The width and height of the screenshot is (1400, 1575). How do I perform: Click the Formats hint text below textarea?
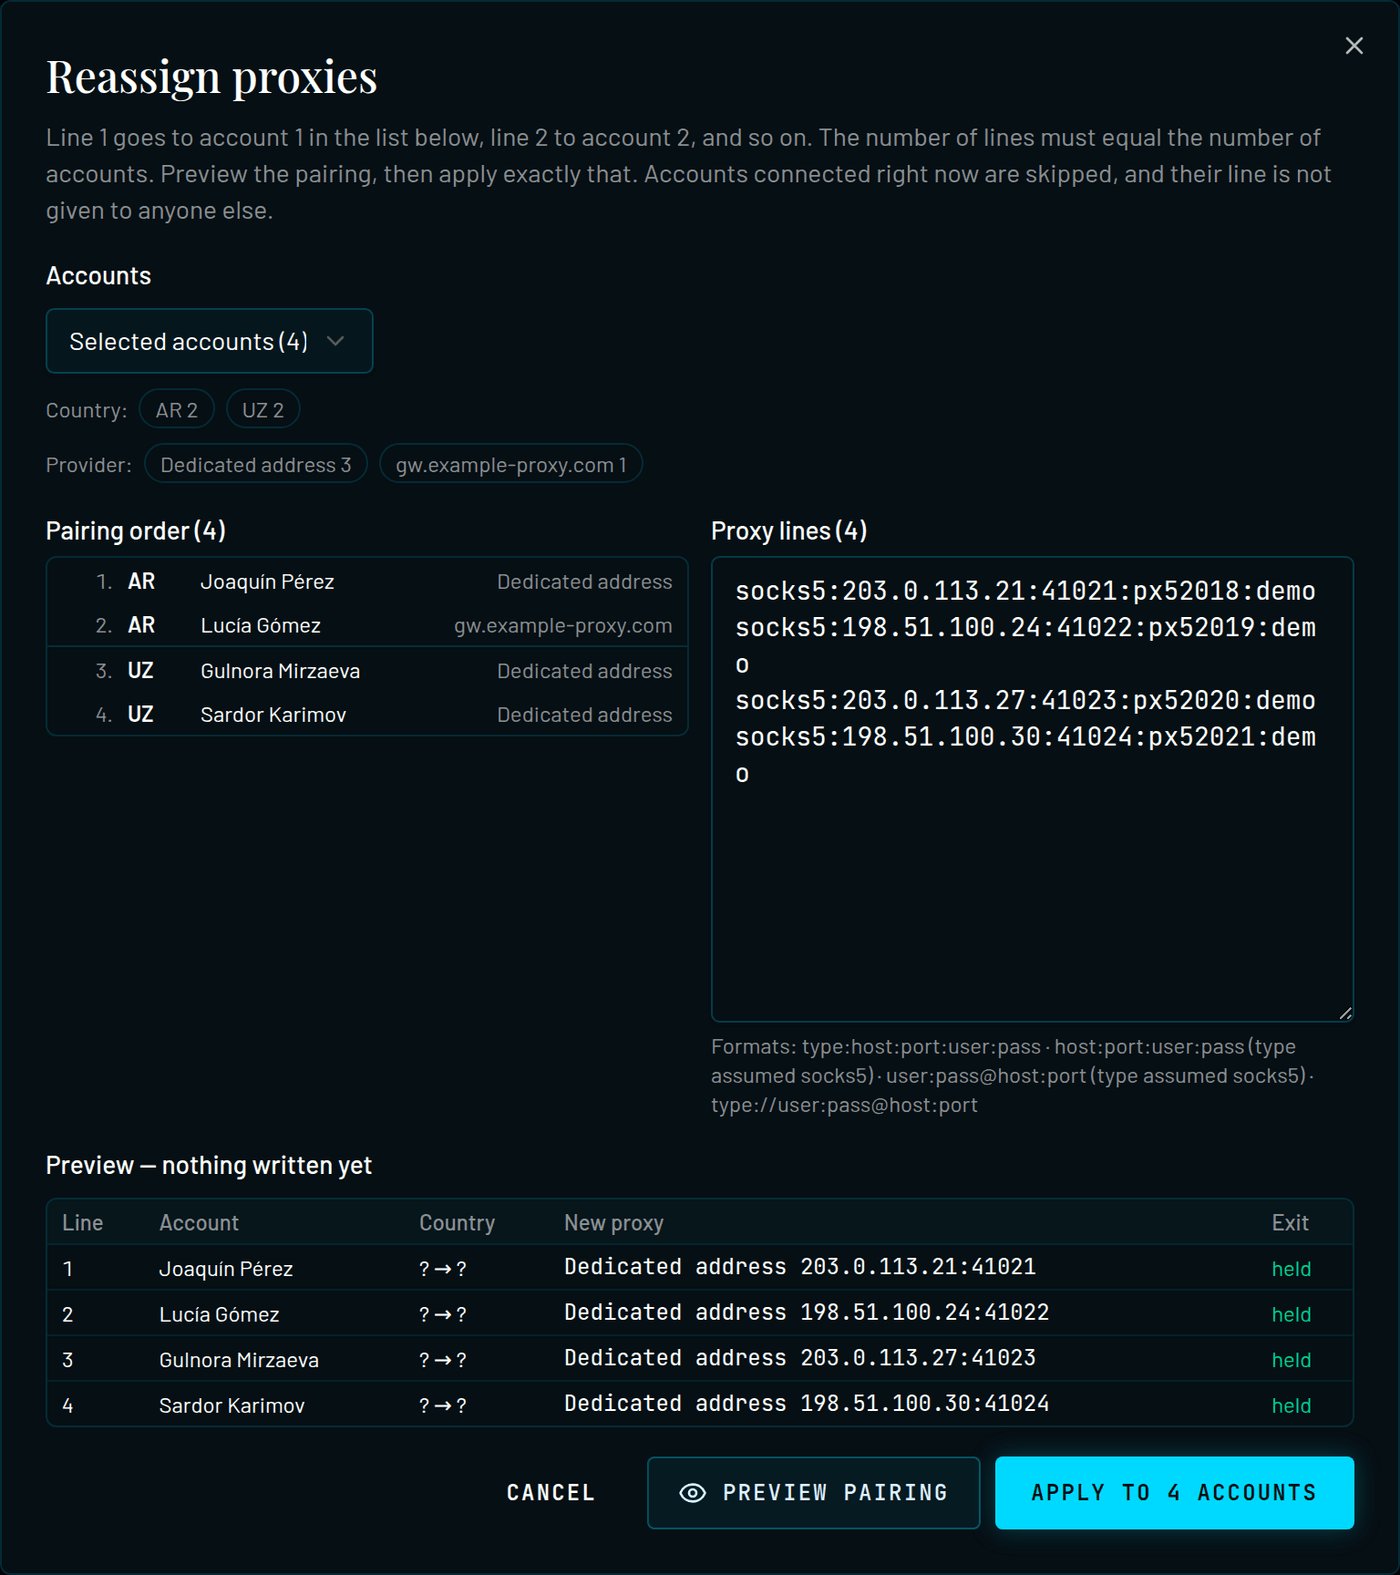[x=1014, y=1076]
